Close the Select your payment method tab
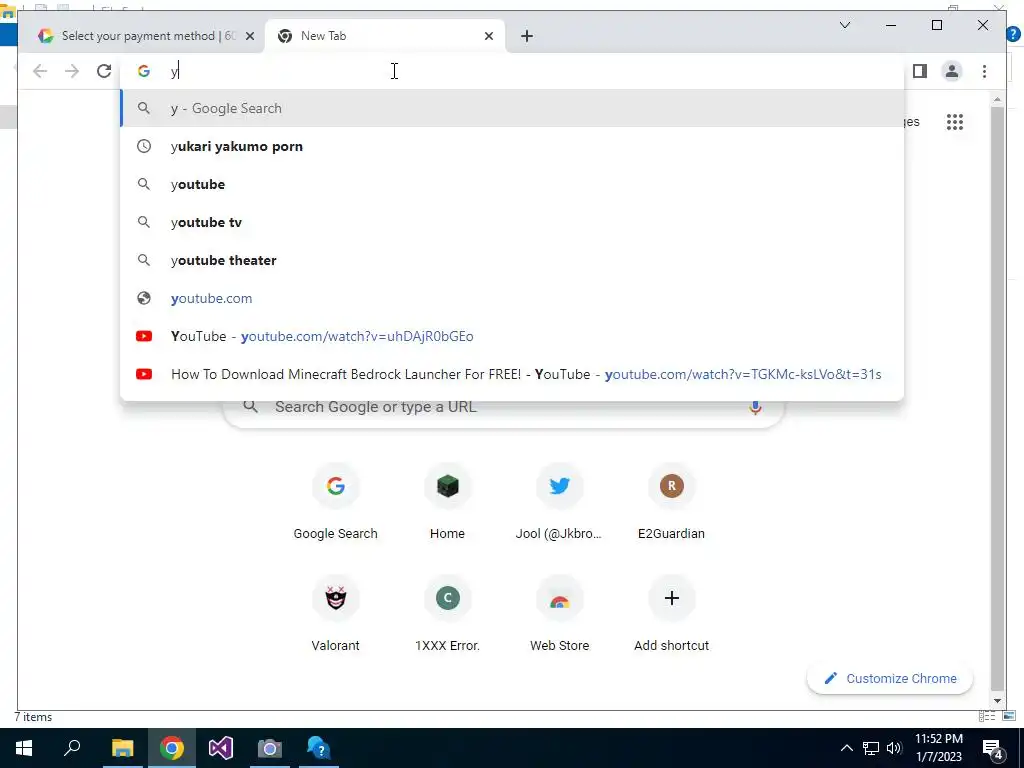The image size is (1024, 768). point(249,37)
